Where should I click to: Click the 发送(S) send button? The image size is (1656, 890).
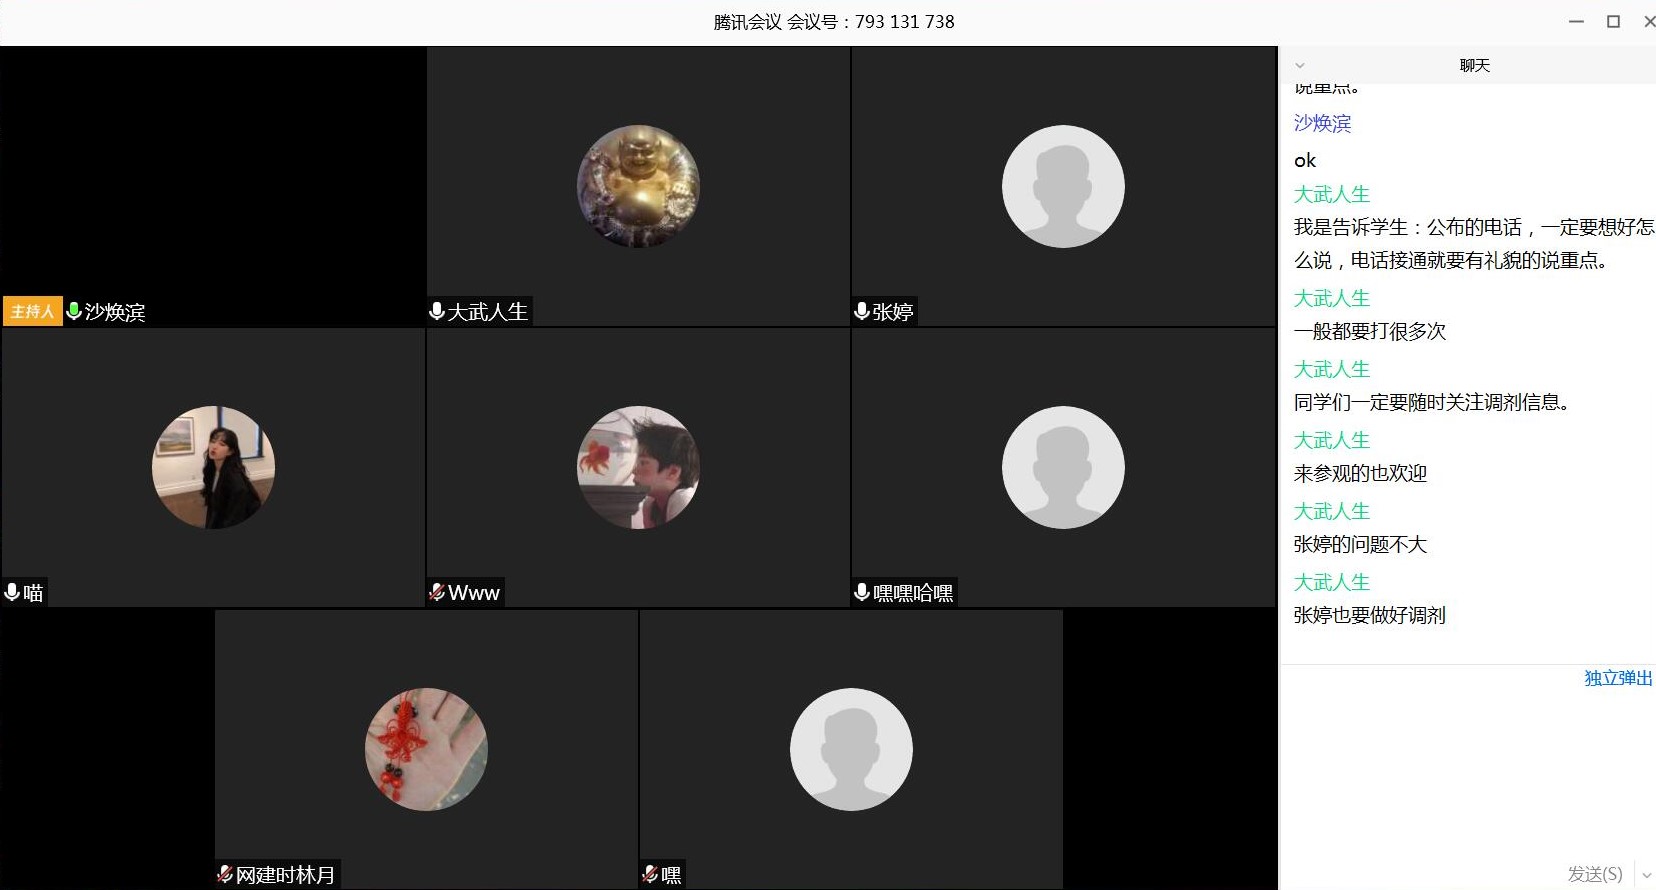1595,874
